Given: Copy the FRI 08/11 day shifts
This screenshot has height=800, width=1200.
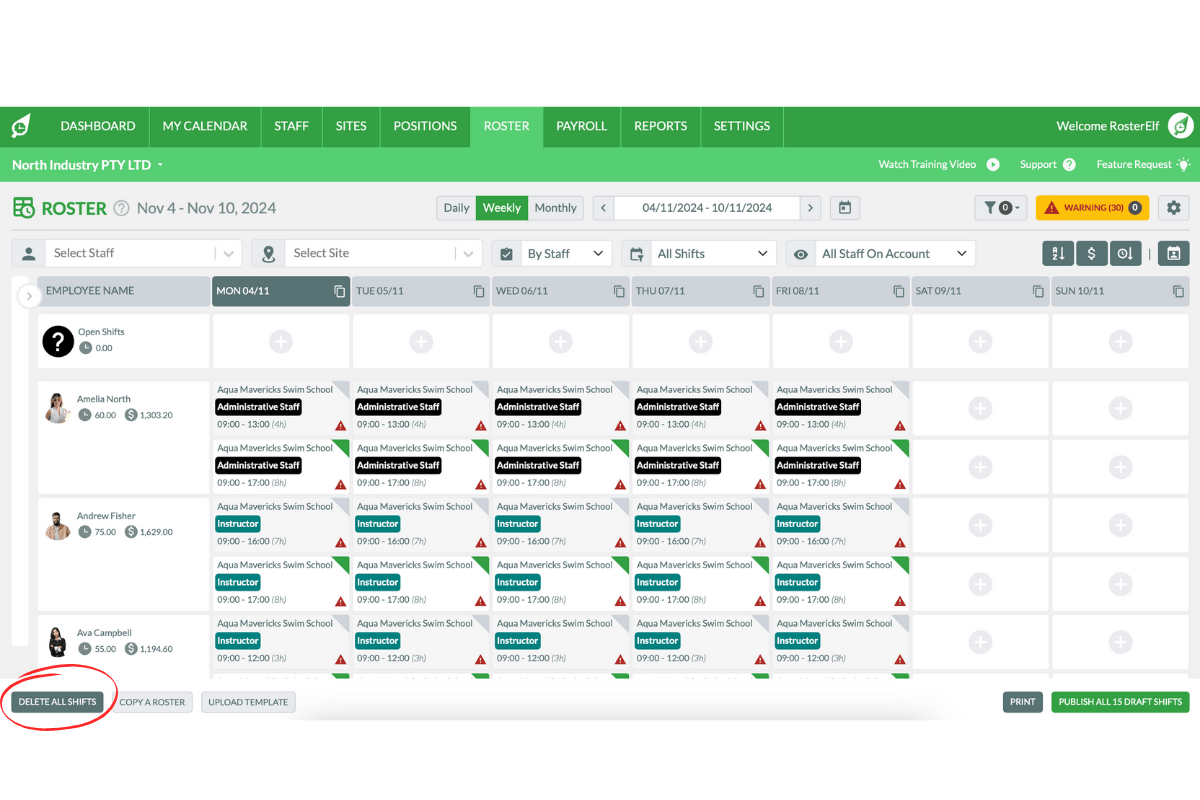Looking at the screenshot, I should pyautogui.click(x=898, y=291).
